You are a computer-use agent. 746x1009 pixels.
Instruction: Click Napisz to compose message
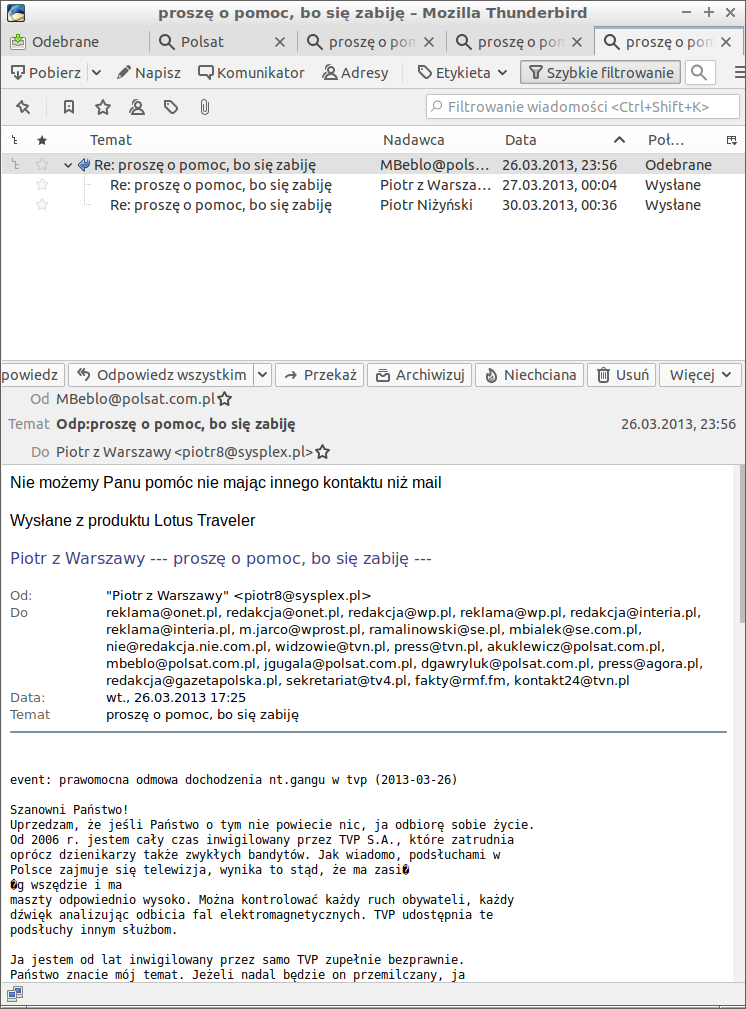coord(149,73)
